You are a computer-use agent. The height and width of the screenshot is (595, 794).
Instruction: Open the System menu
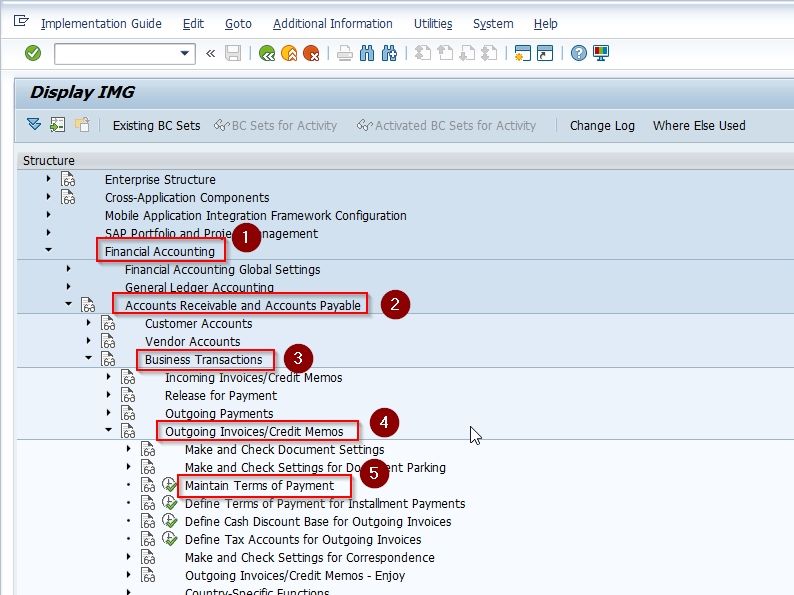[x=493, y=24]
